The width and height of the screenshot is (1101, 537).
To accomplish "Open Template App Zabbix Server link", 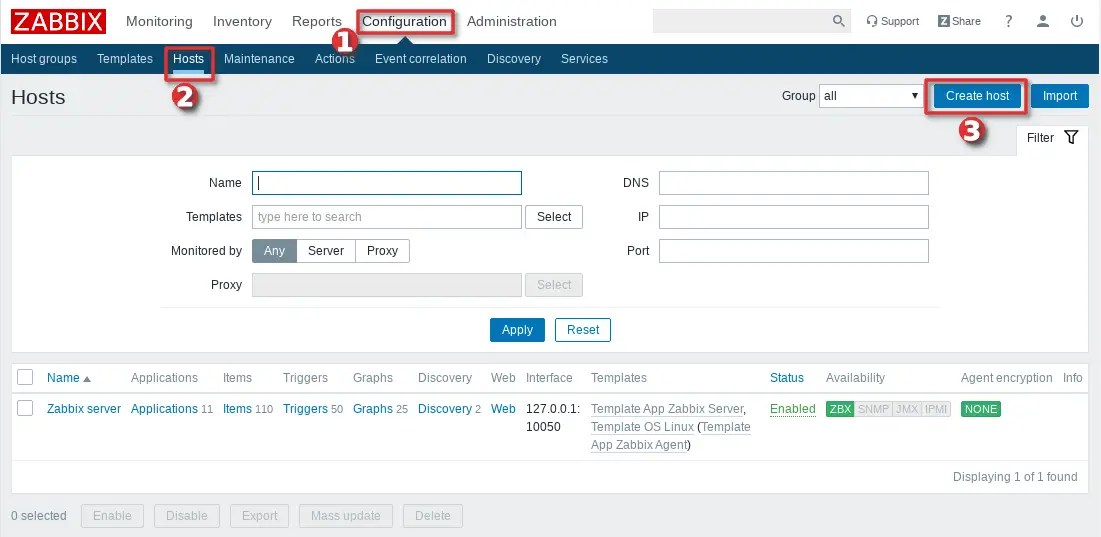I will (x=667, y=409).
